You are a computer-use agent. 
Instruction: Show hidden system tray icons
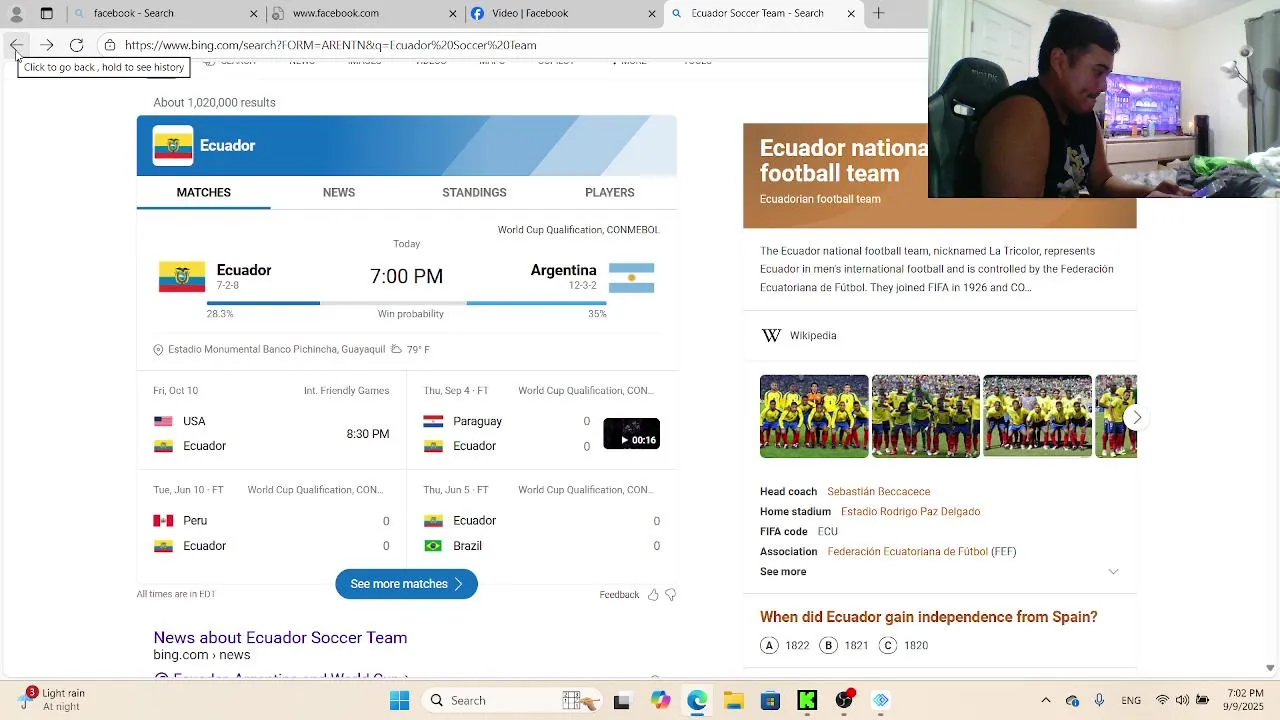click(1046, 700)
